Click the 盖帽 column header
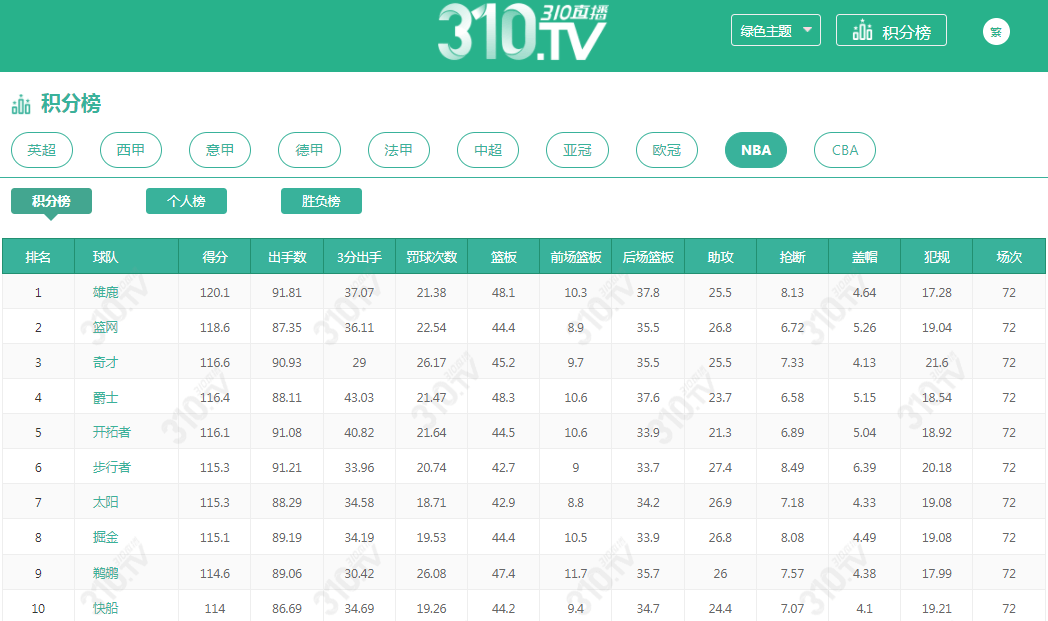This screenshot has width=1048, height=621. tap(864, 257)
